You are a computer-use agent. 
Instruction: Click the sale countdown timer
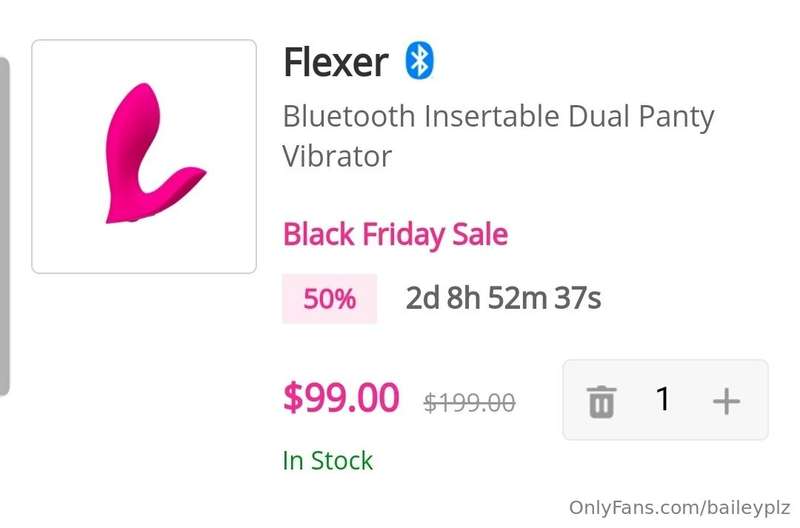[503, 298]
